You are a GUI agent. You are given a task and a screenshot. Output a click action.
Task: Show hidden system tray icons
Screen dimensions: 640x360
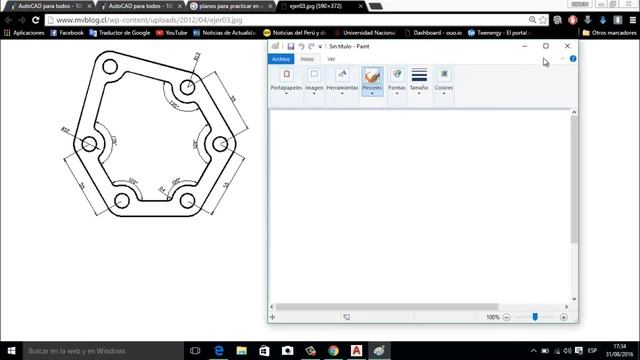(533, 351)
